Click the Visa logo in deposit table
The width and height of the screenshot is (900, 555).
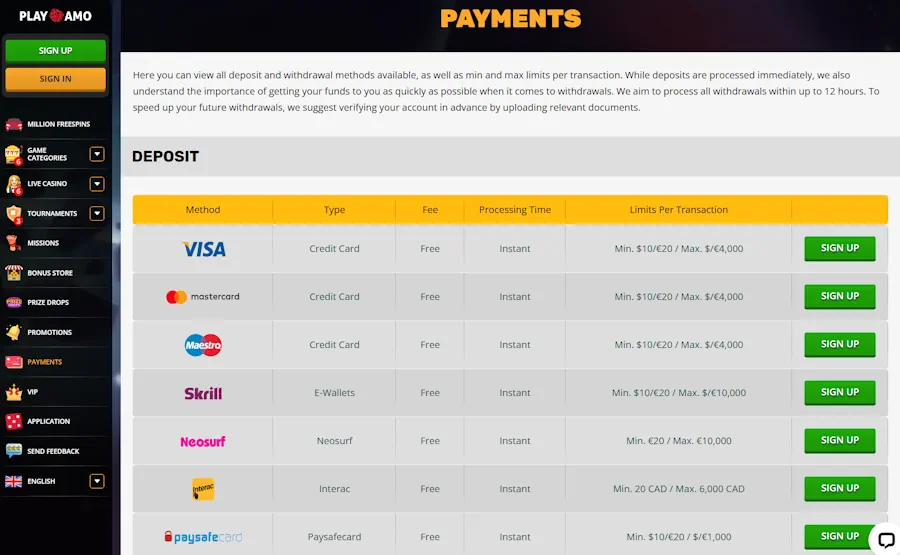(x=204, y=249)
